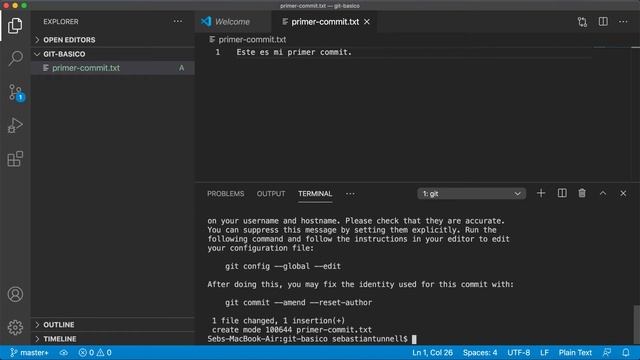This screenshot has height=360, width=640.
Task: Kill terminal with trash icon
Action: coord(582,193)
